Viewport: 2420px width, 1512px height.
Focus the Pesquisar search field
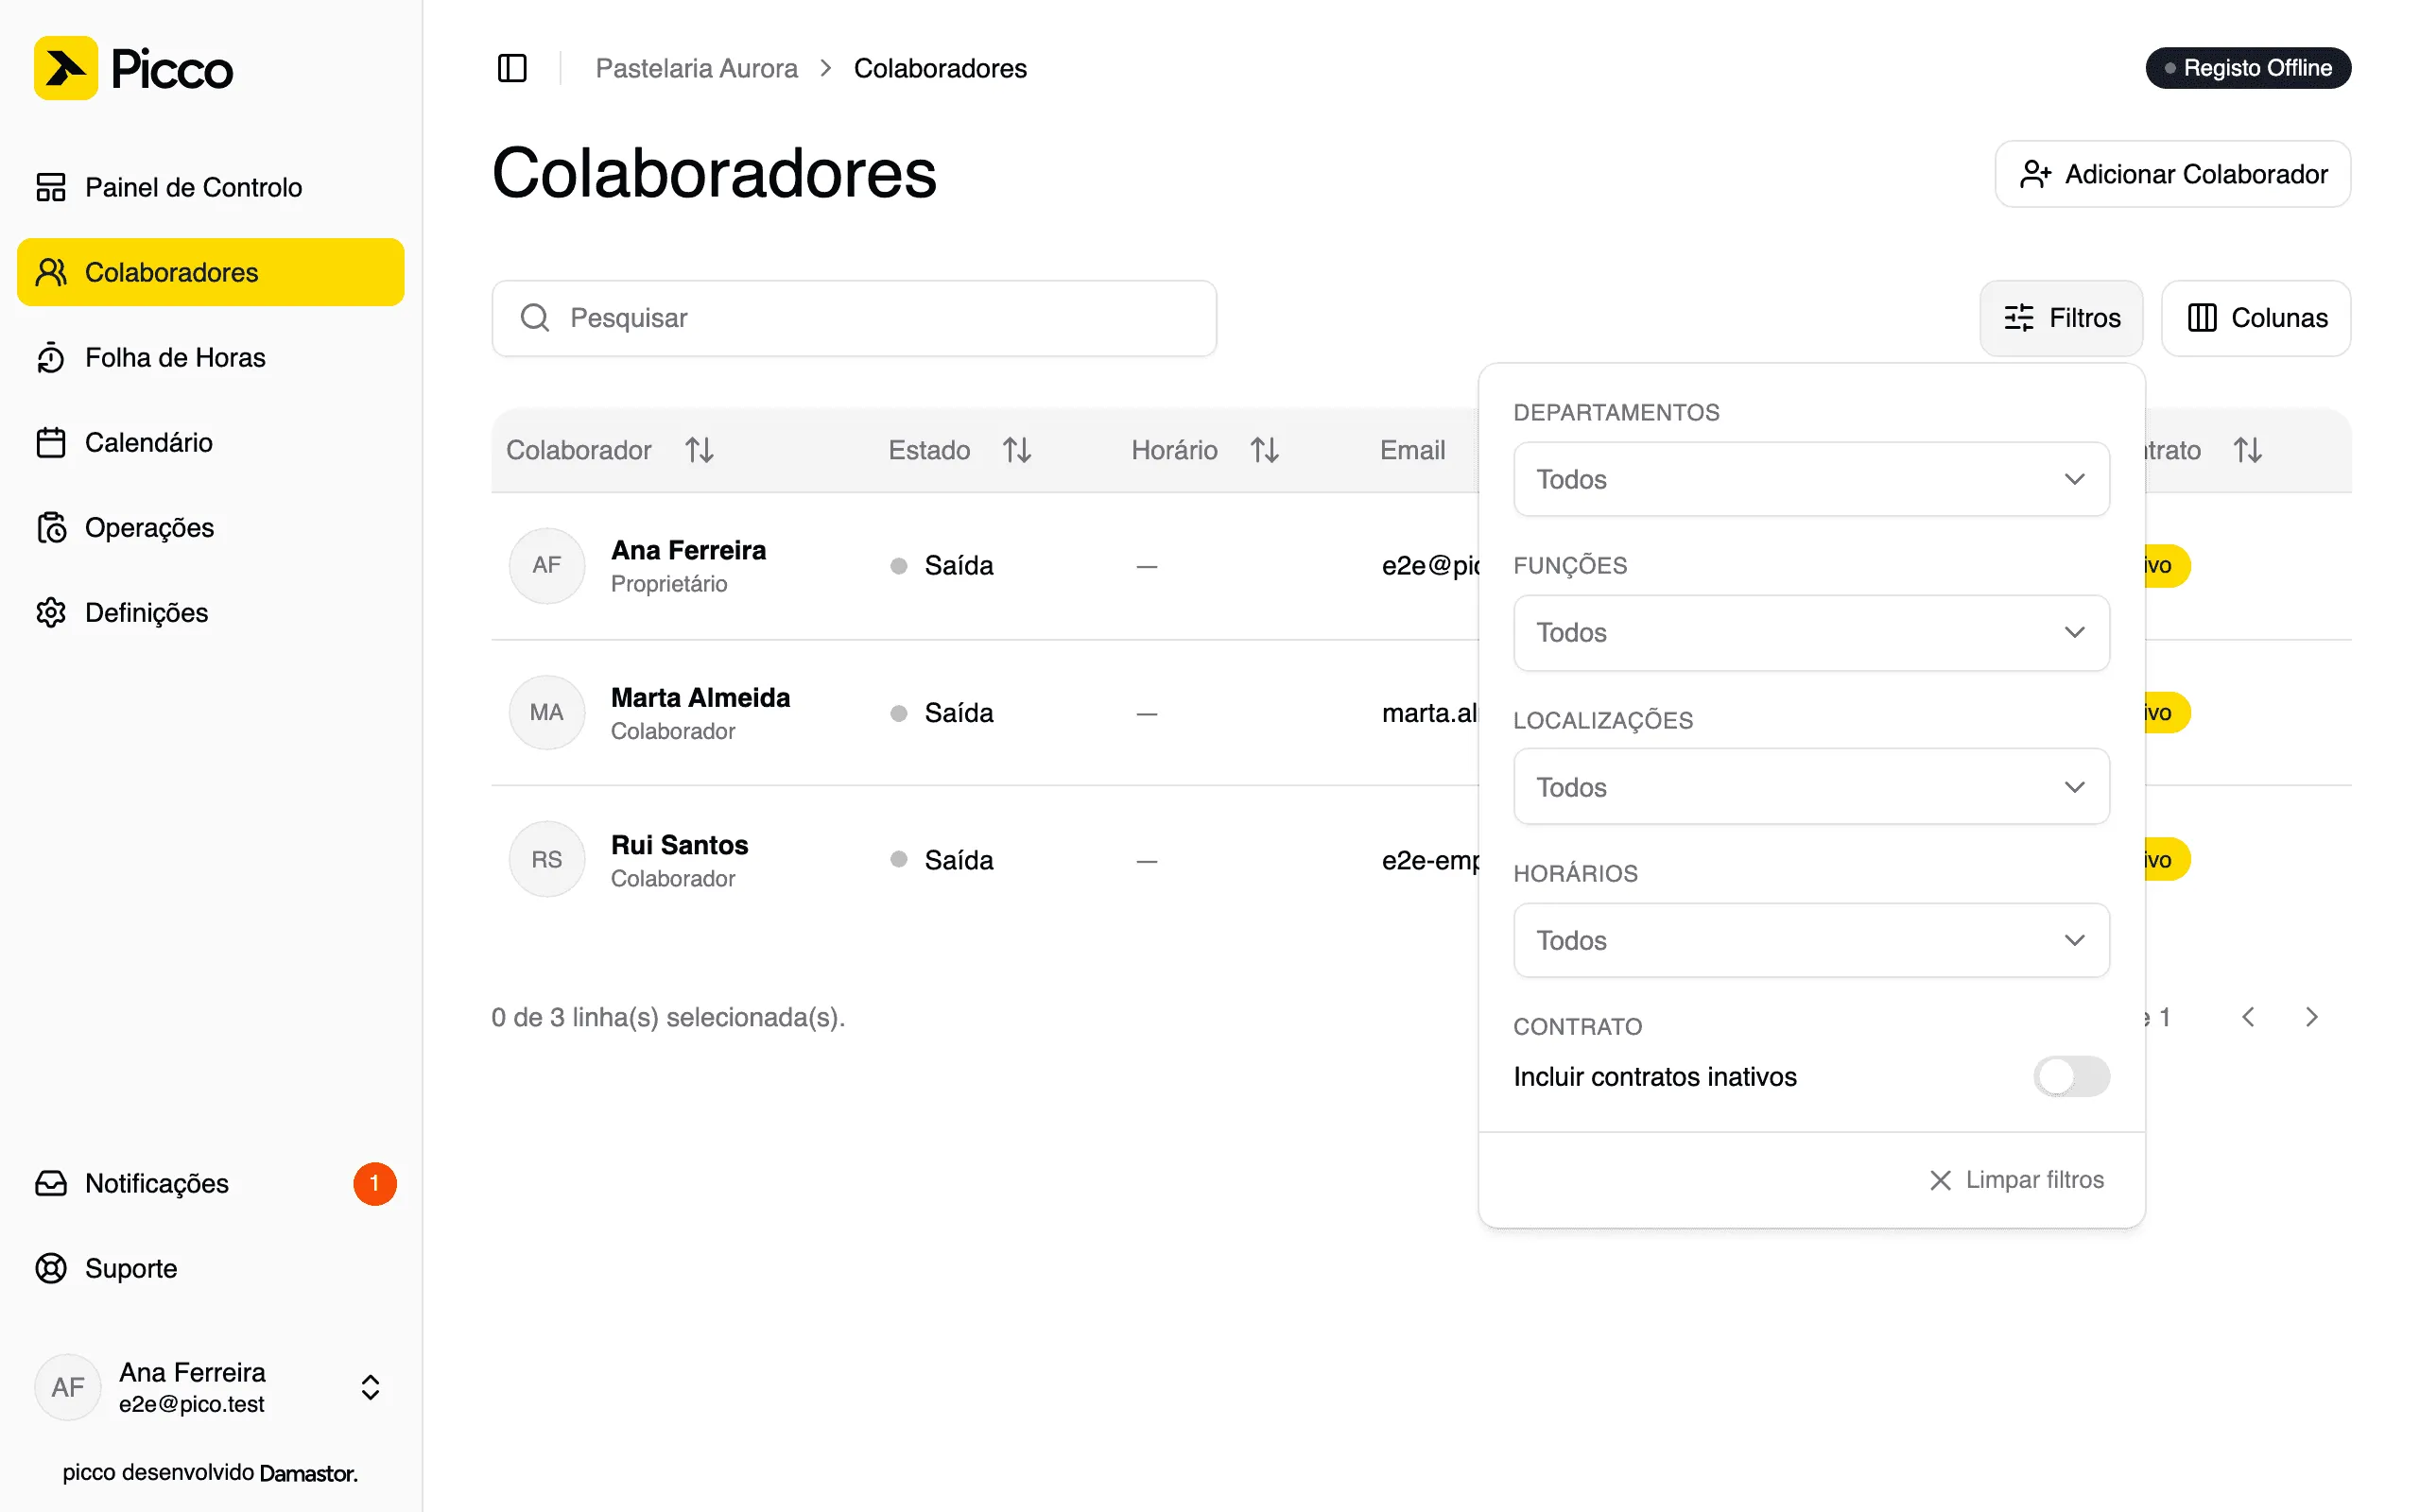[x=854, y=318]
